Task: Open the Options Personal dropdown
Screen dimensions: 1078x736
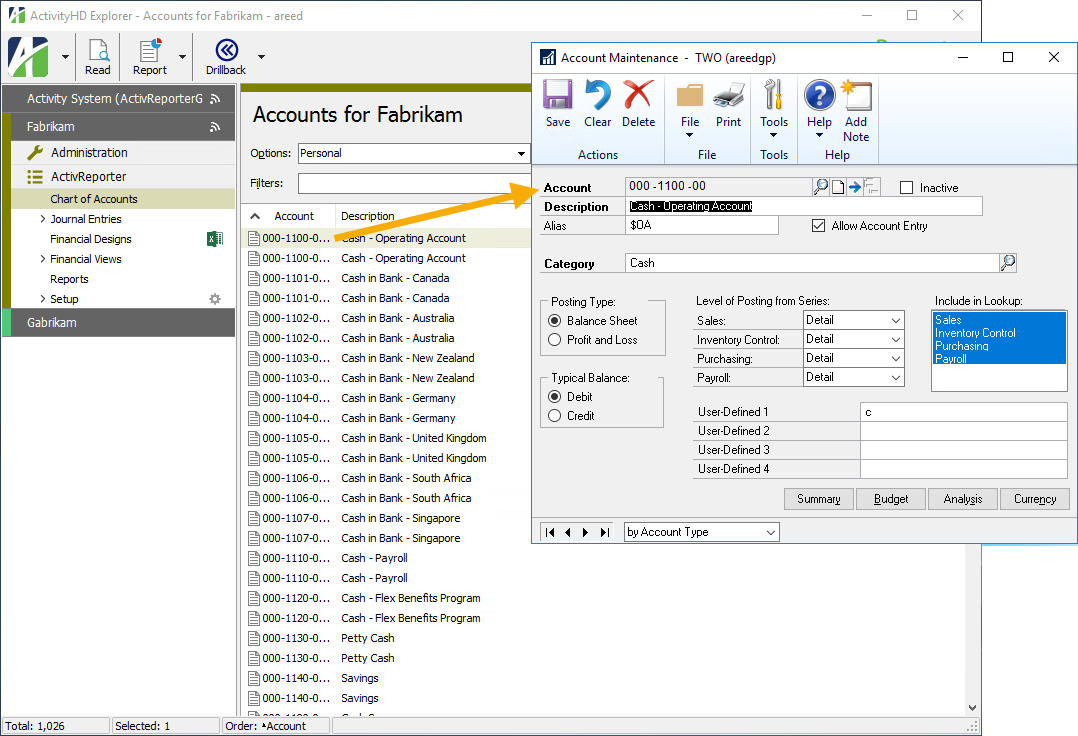Action: [x=521, y=153]
